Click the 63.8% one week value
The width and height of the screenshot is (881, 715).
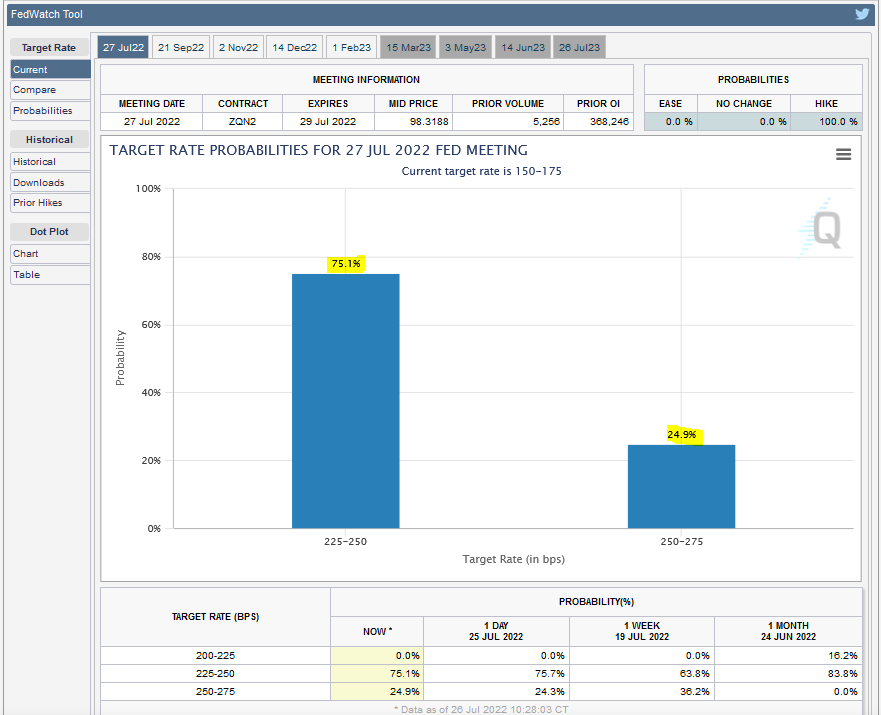[694, 673]
